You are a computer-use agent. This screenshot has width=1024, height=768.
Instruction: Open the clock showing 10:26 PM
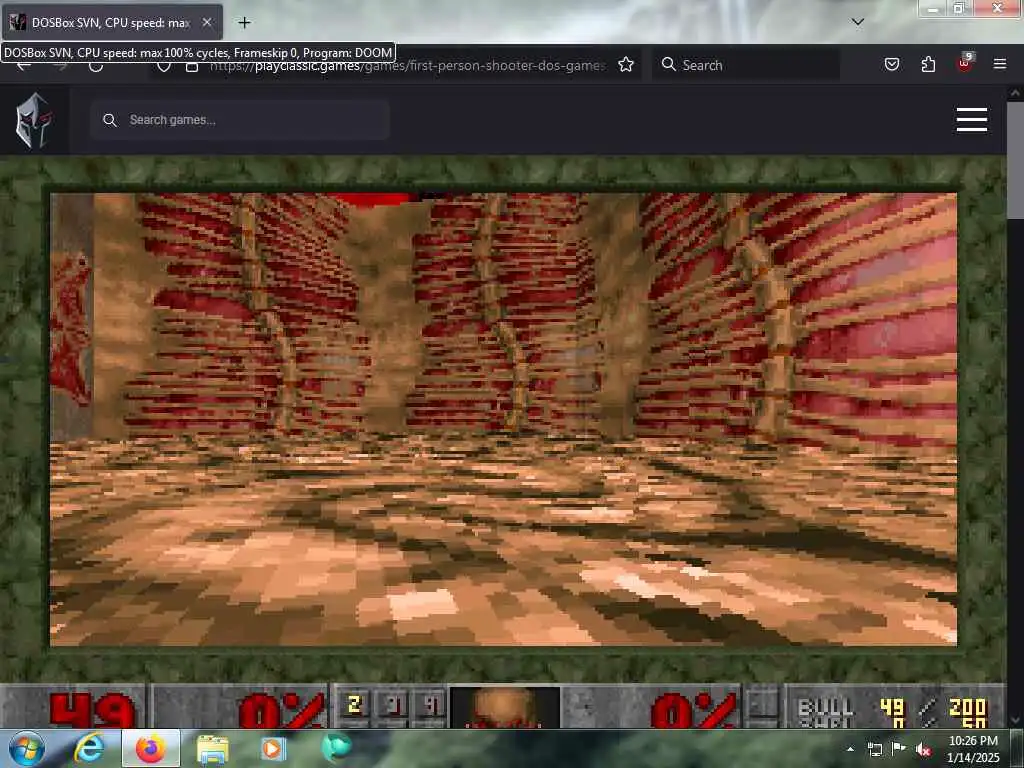coord(972,749)
